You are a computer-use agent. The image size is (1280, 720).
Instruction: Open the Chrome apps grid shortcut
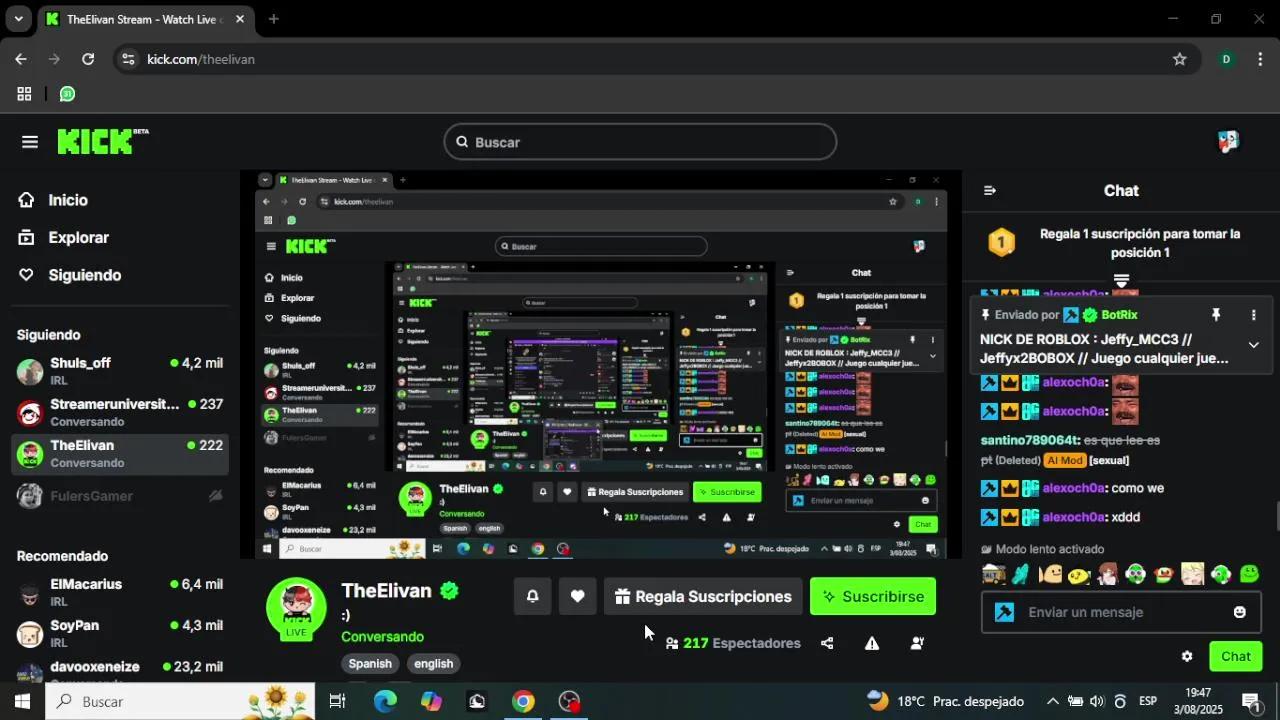[24, 94]
